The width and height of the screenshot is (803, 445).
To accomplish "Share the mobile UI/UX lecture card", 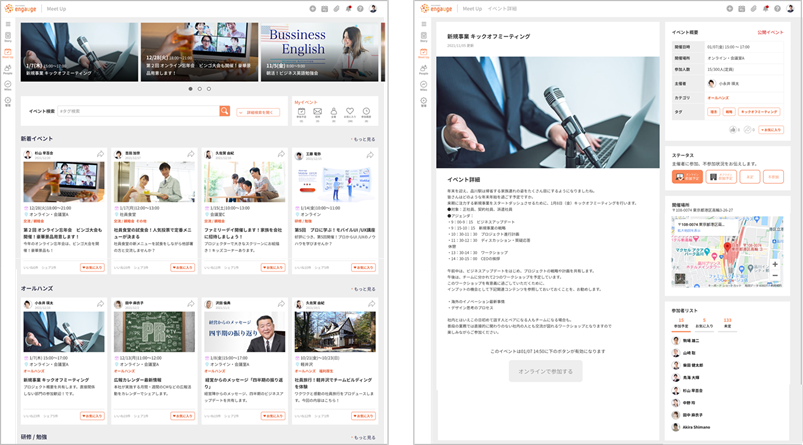I will pyautogui.click(x=370, y=155).
